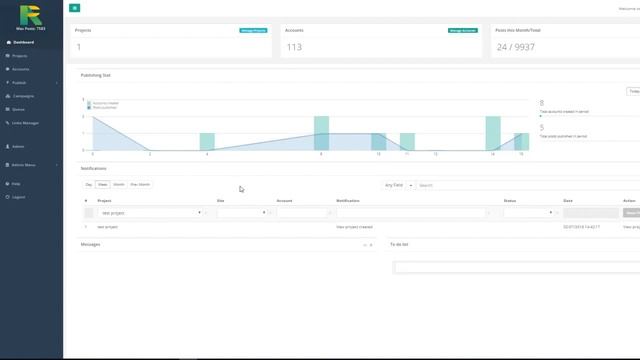Click the Admin user icon
Screen dimensions: 640x360
(x=7, y=146)
